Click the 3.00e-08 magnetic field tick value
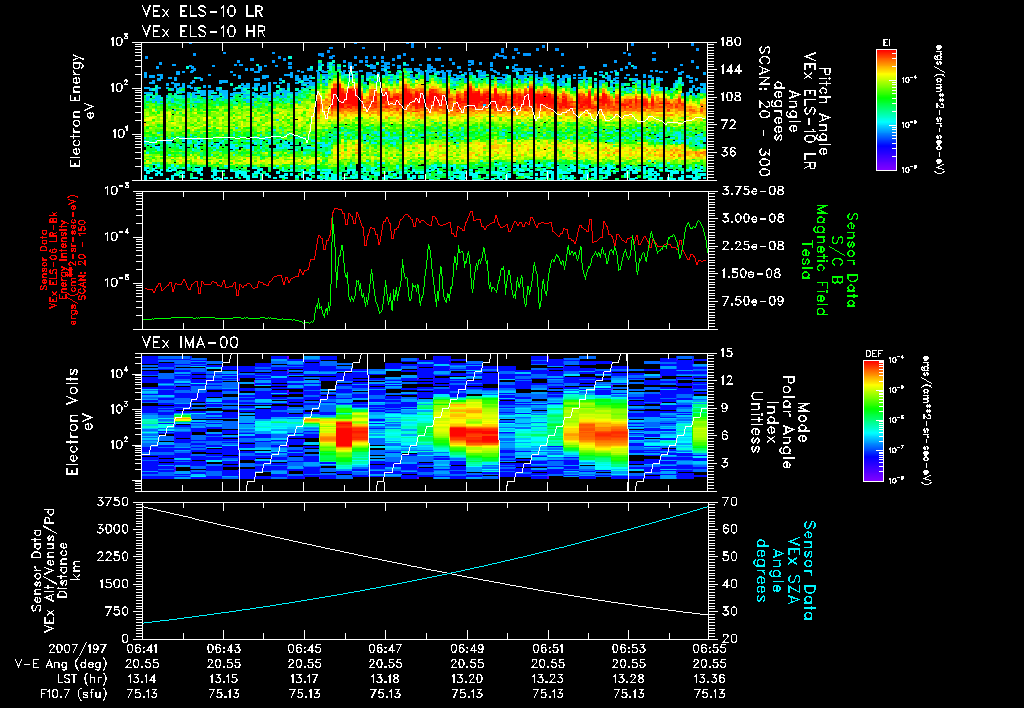Viewport: 1024px width, 708px height. click(x=752, y=218)
